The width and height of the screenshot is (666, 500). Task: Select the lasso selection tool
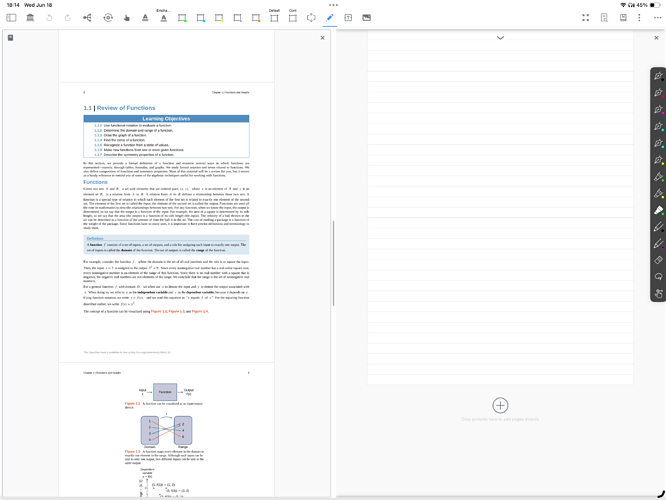coord(658,277)
